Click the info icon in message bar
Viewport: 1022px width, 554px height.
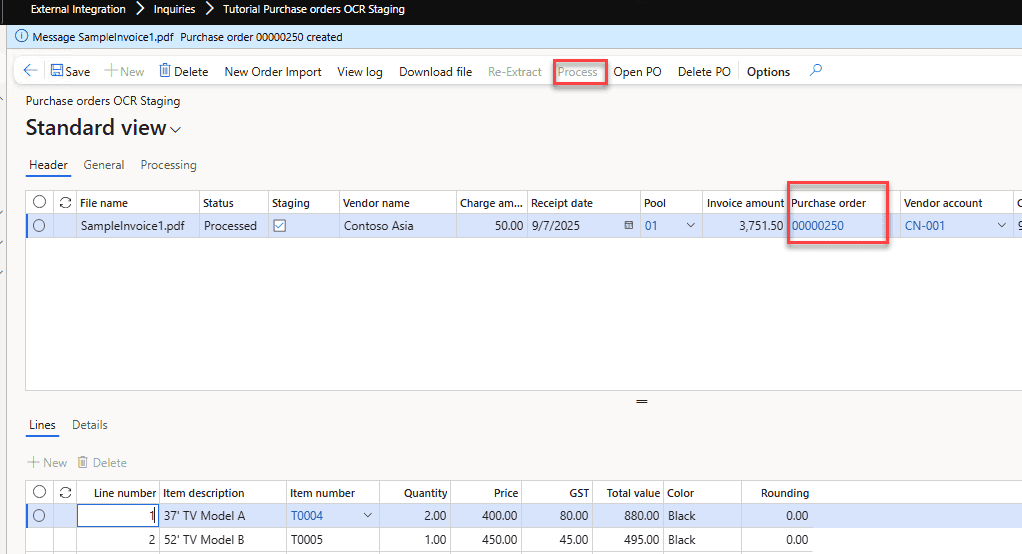tap(22, 37)
